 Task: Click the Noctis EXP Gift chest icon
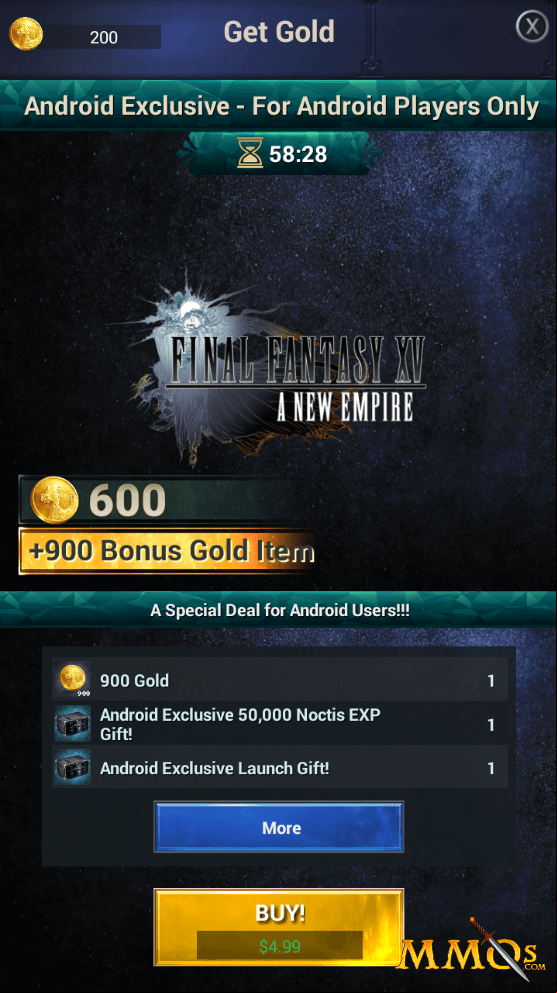coord(72,724)
